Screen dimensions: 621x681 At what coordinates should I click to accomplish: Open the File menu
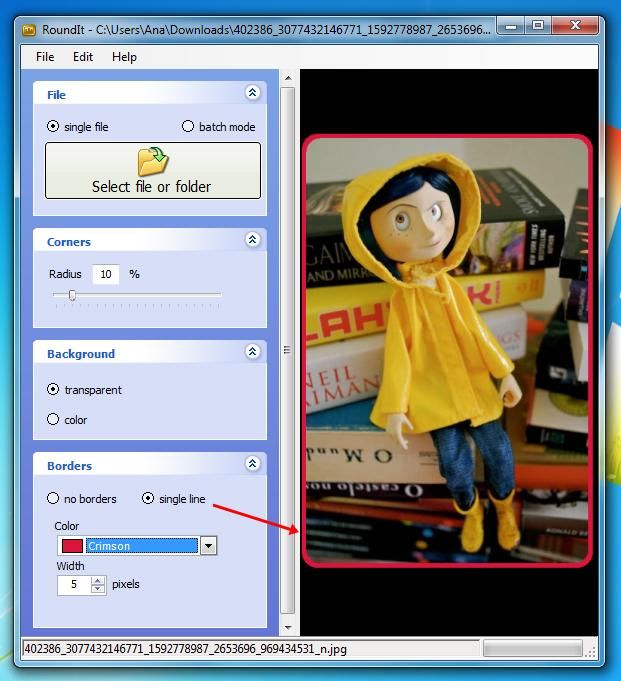tap(45, 57)
